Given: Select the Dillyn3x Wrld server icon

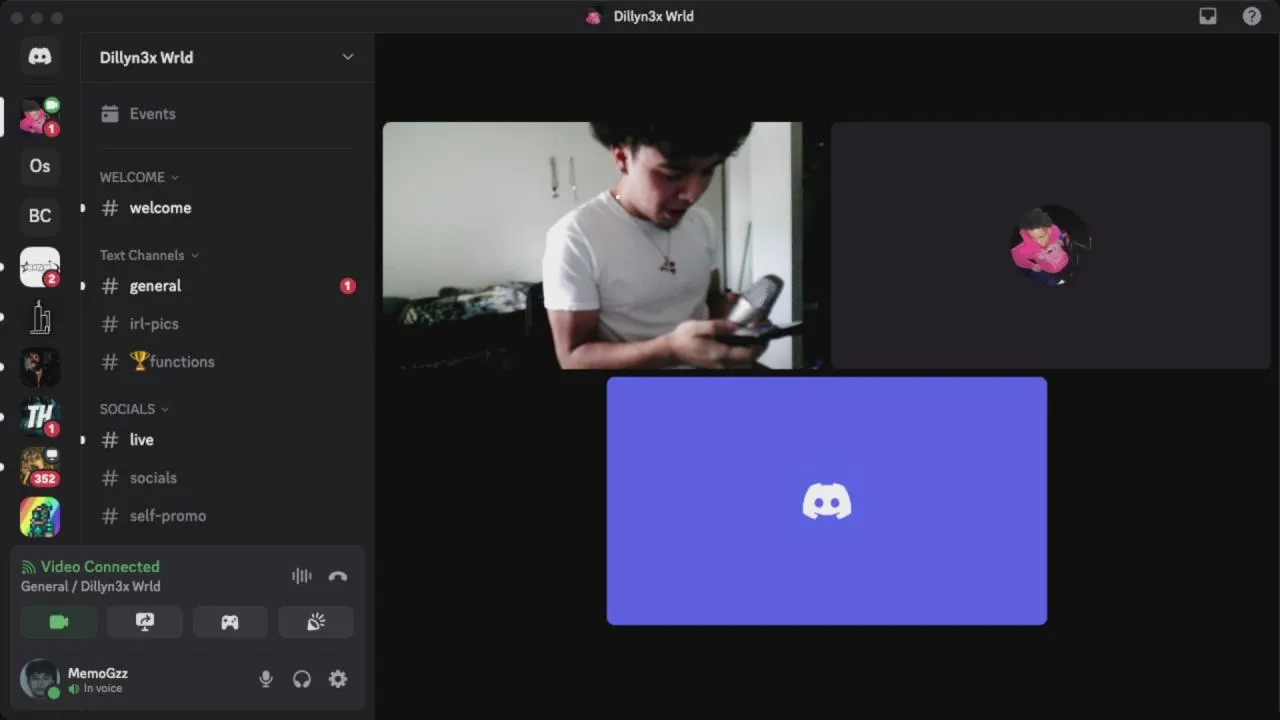Looking at the screenshot, I should [x=40, y=117].
